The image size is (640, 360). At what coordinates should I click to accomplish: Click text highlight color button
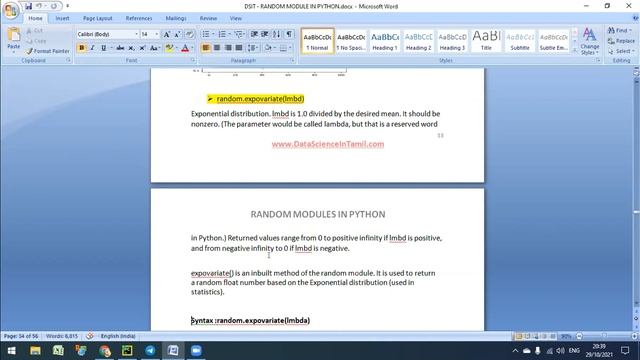click(169, 48)
